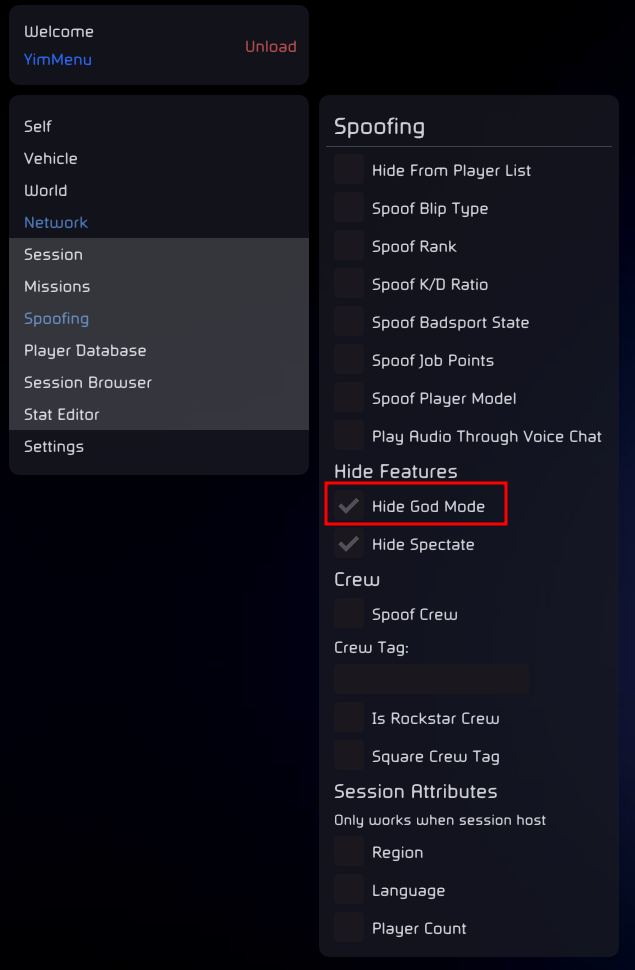Enable Region spoofing under Session Attributes
635x970 pixels.
point(348,852)
